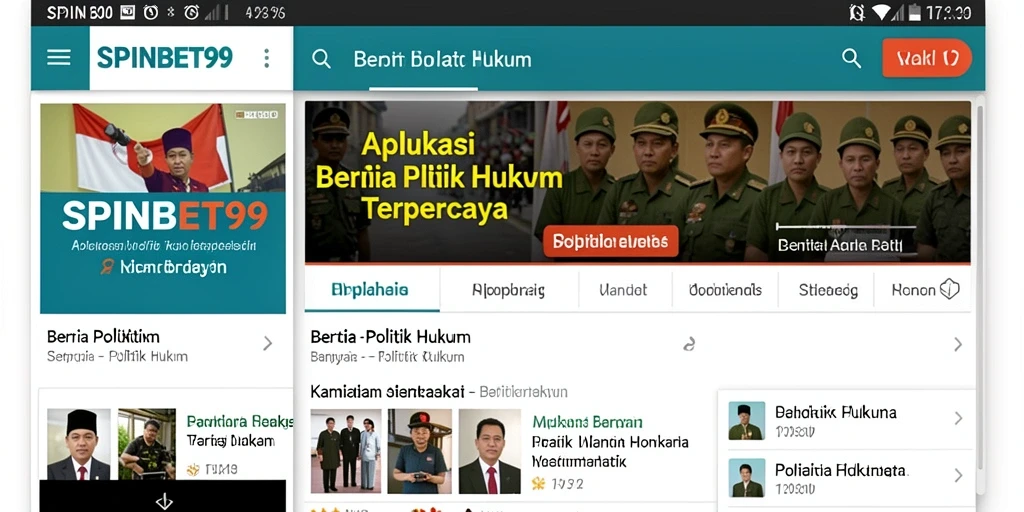This screenshot has width=1024, height=512.
Task: Open the green sidebar article headline
Action: tap(240, 421)
